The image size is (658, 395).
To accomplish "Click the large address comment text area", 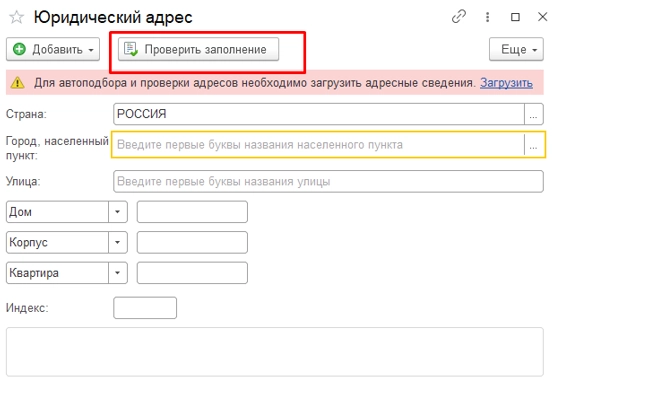I will [275, 352].
